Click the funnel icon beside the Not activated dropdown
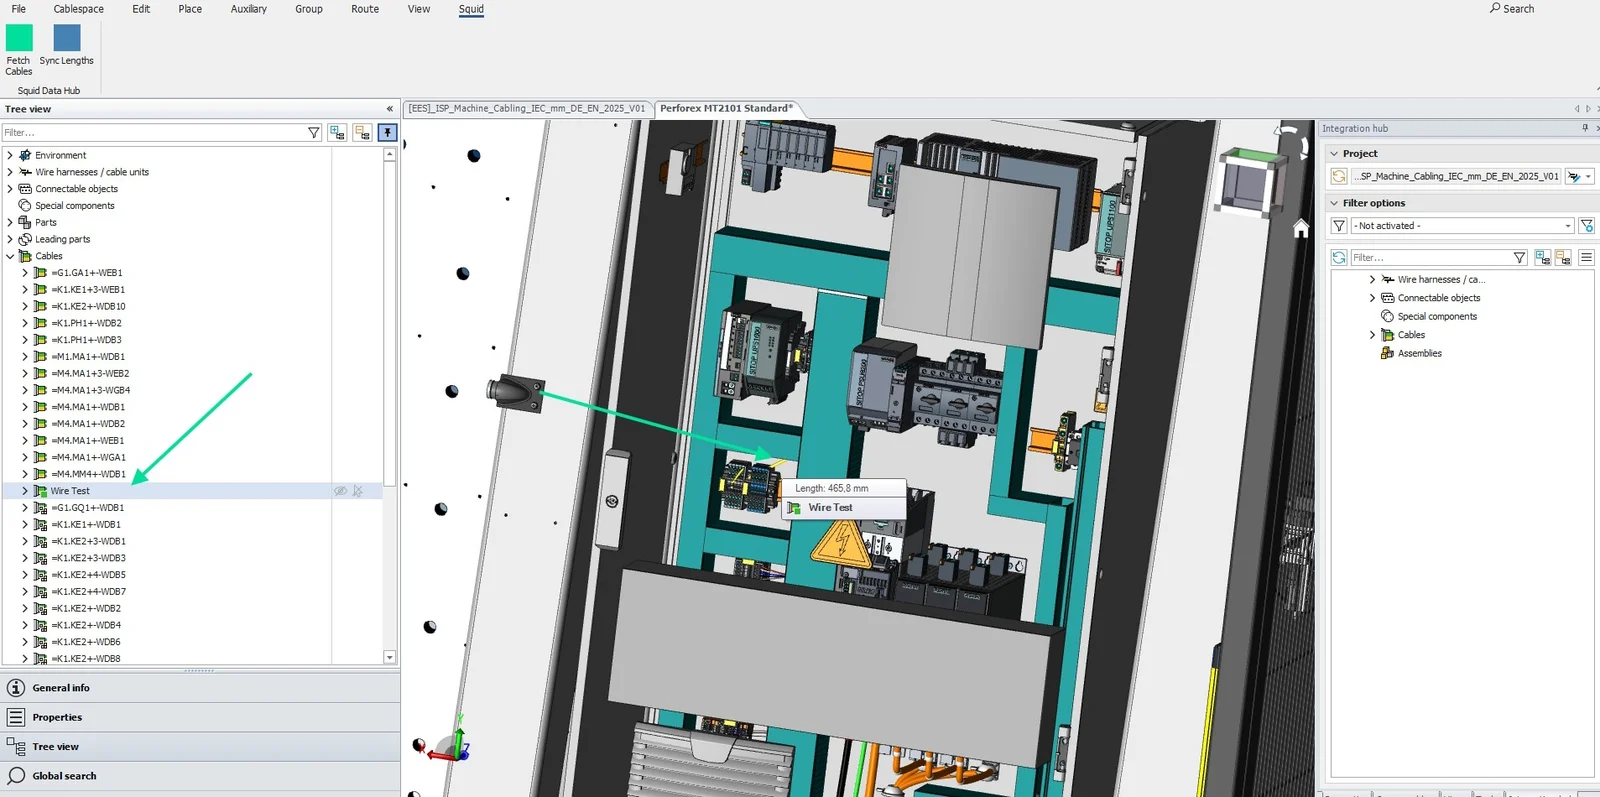The image size is (1600, 797). (x=1339, y=226)
